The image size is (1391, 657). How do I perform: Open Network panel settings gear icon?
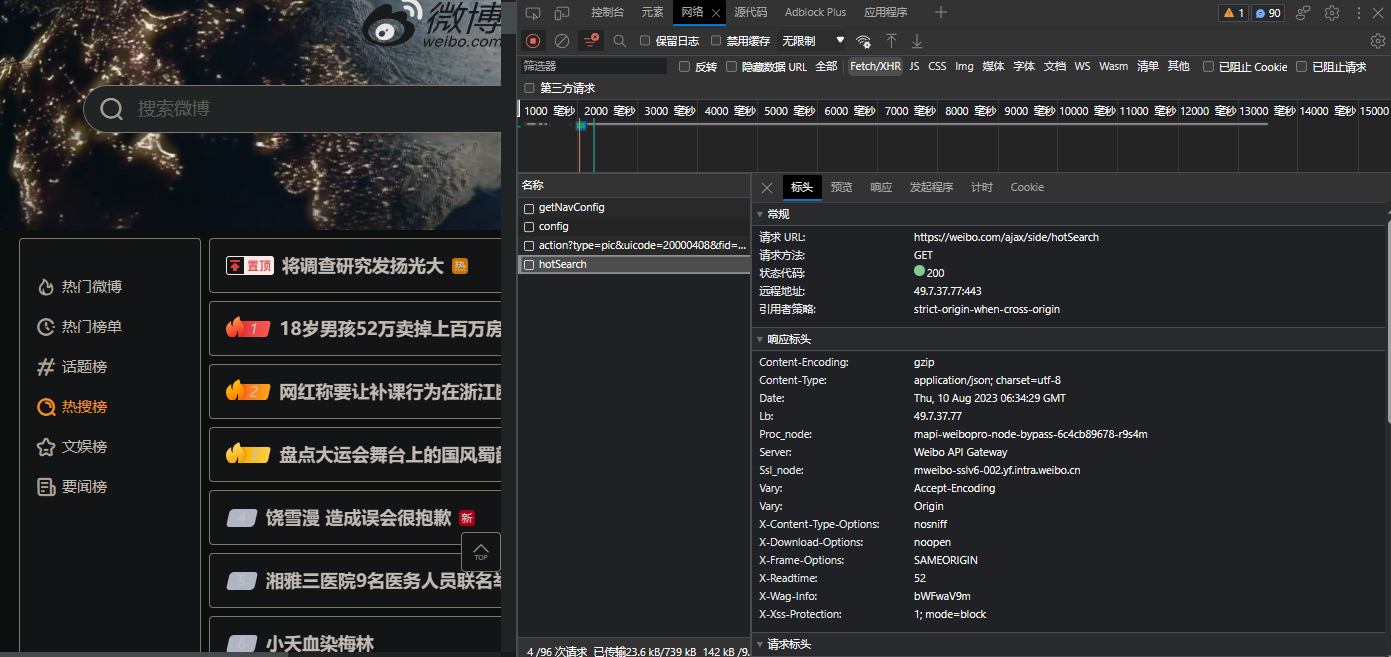coord(1378,41)
